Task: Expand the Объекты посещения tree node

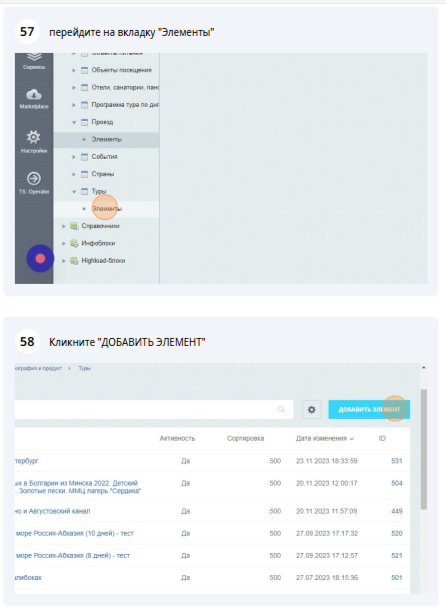Action: (x=73, y=70)
